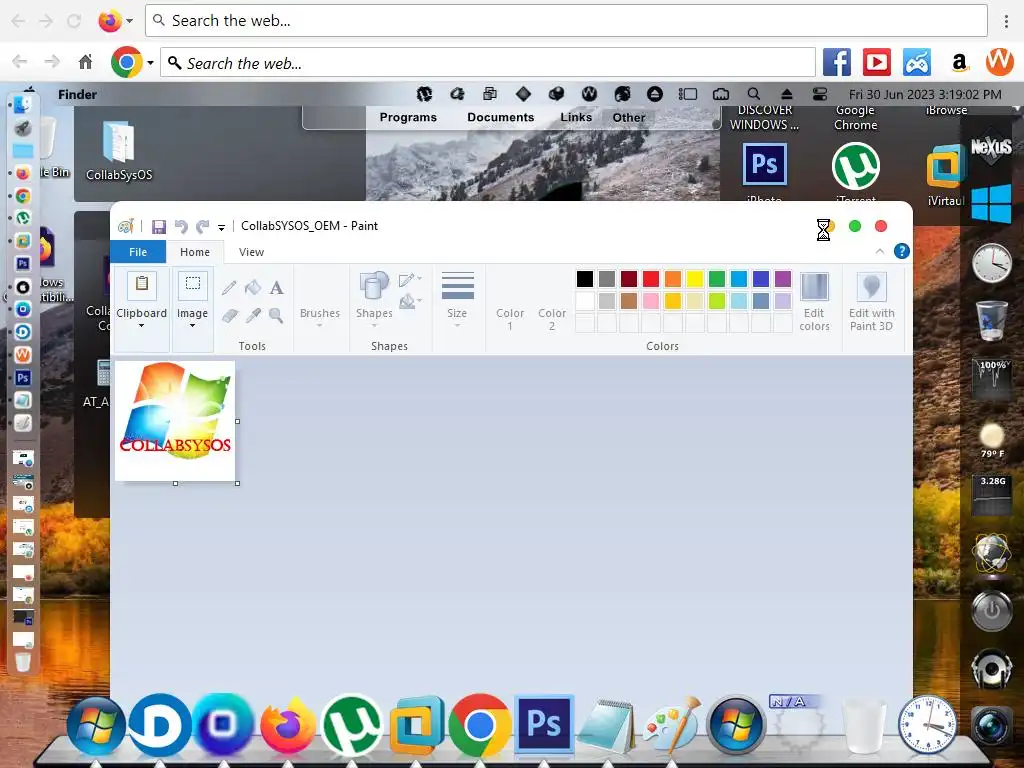Select the Color picker eyedropper tool
This screenshot has width=1024, height=768.
[253, 316]
